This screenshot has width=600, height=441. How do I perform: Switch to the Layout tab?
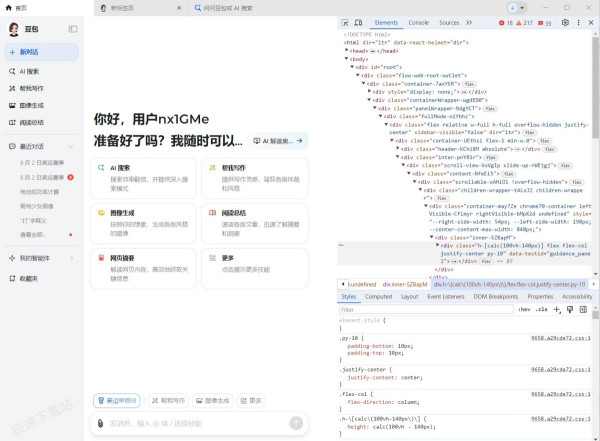pyautogui.click(x=409, y=297)
